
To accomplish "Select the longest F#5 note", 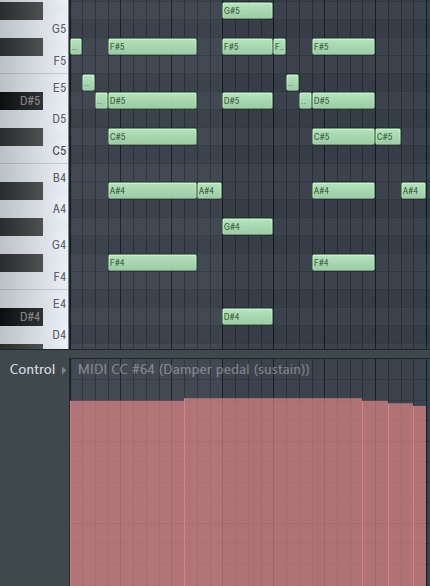I will tap(152, 47).
